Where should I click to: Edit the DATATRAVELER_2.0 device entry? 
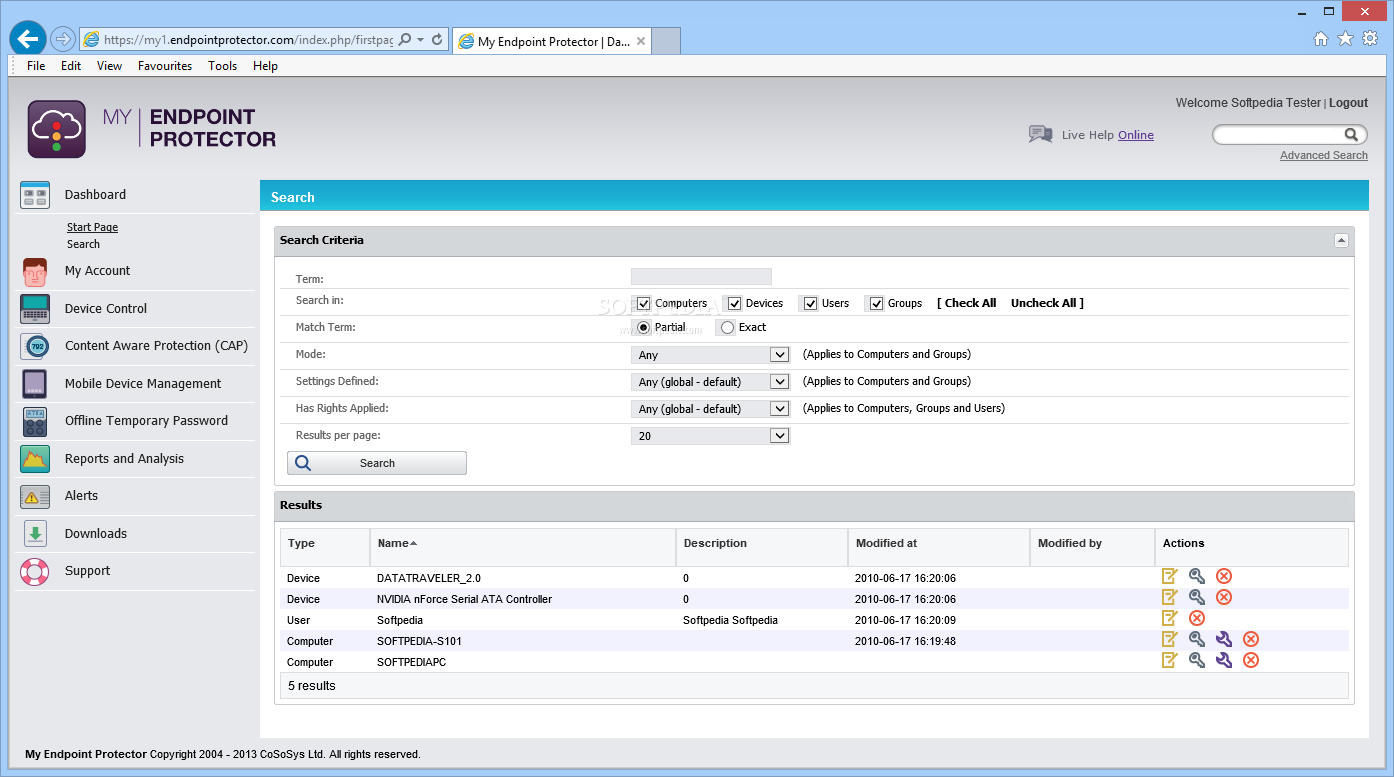pyautogui.click(x=1169, y=576)
